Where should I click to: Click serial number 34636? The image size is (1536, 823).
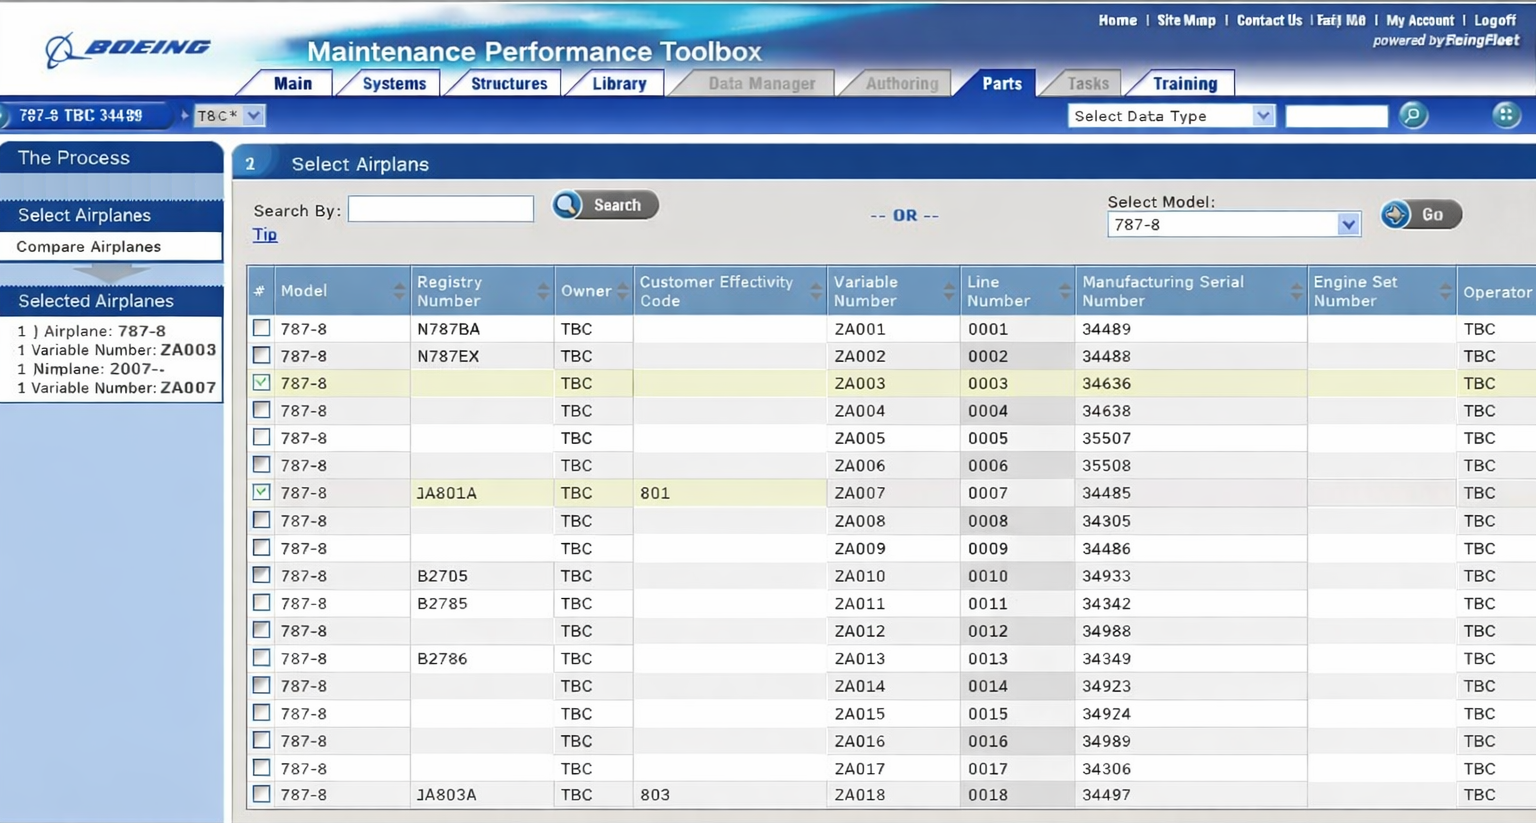point(1106,384)
